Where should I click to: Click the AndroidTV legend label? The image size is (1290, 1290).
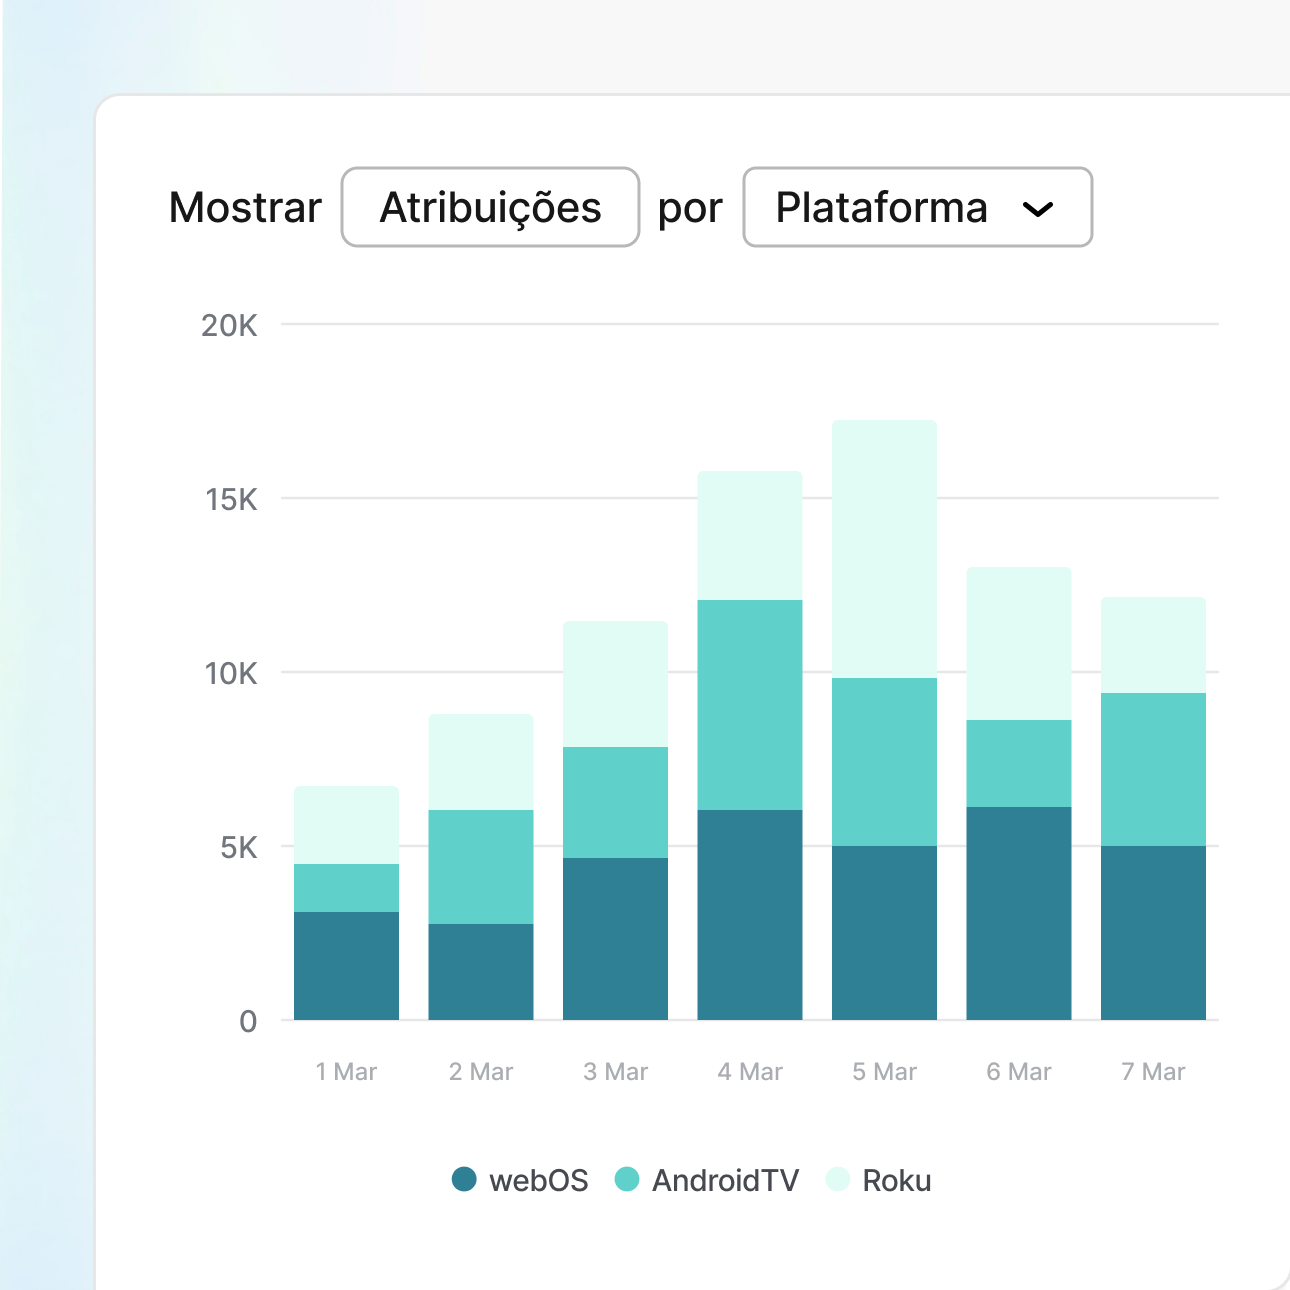(x=725, y=1181)
